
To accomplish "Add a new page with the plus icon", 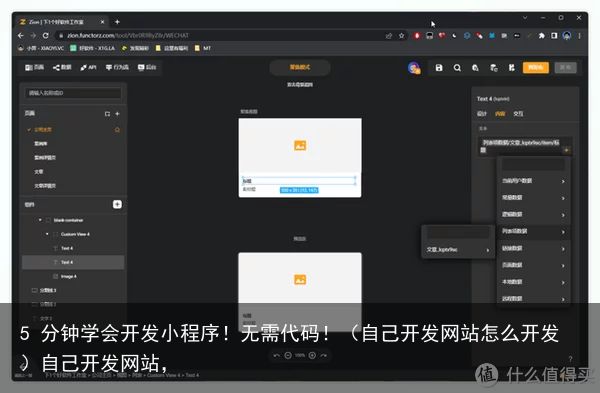I will click(x=117, y=114).
